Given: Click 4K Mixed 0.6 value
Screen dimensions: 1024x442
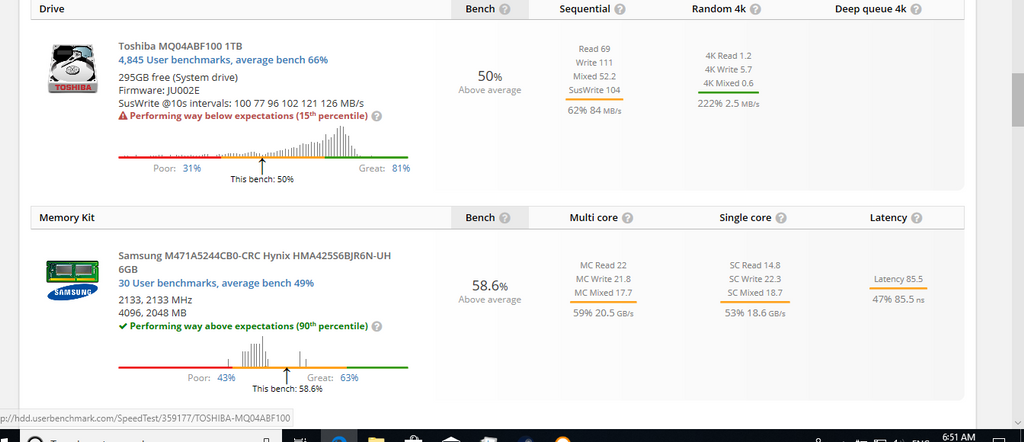Looking at the screenshot, I should [x=728, y=84].
